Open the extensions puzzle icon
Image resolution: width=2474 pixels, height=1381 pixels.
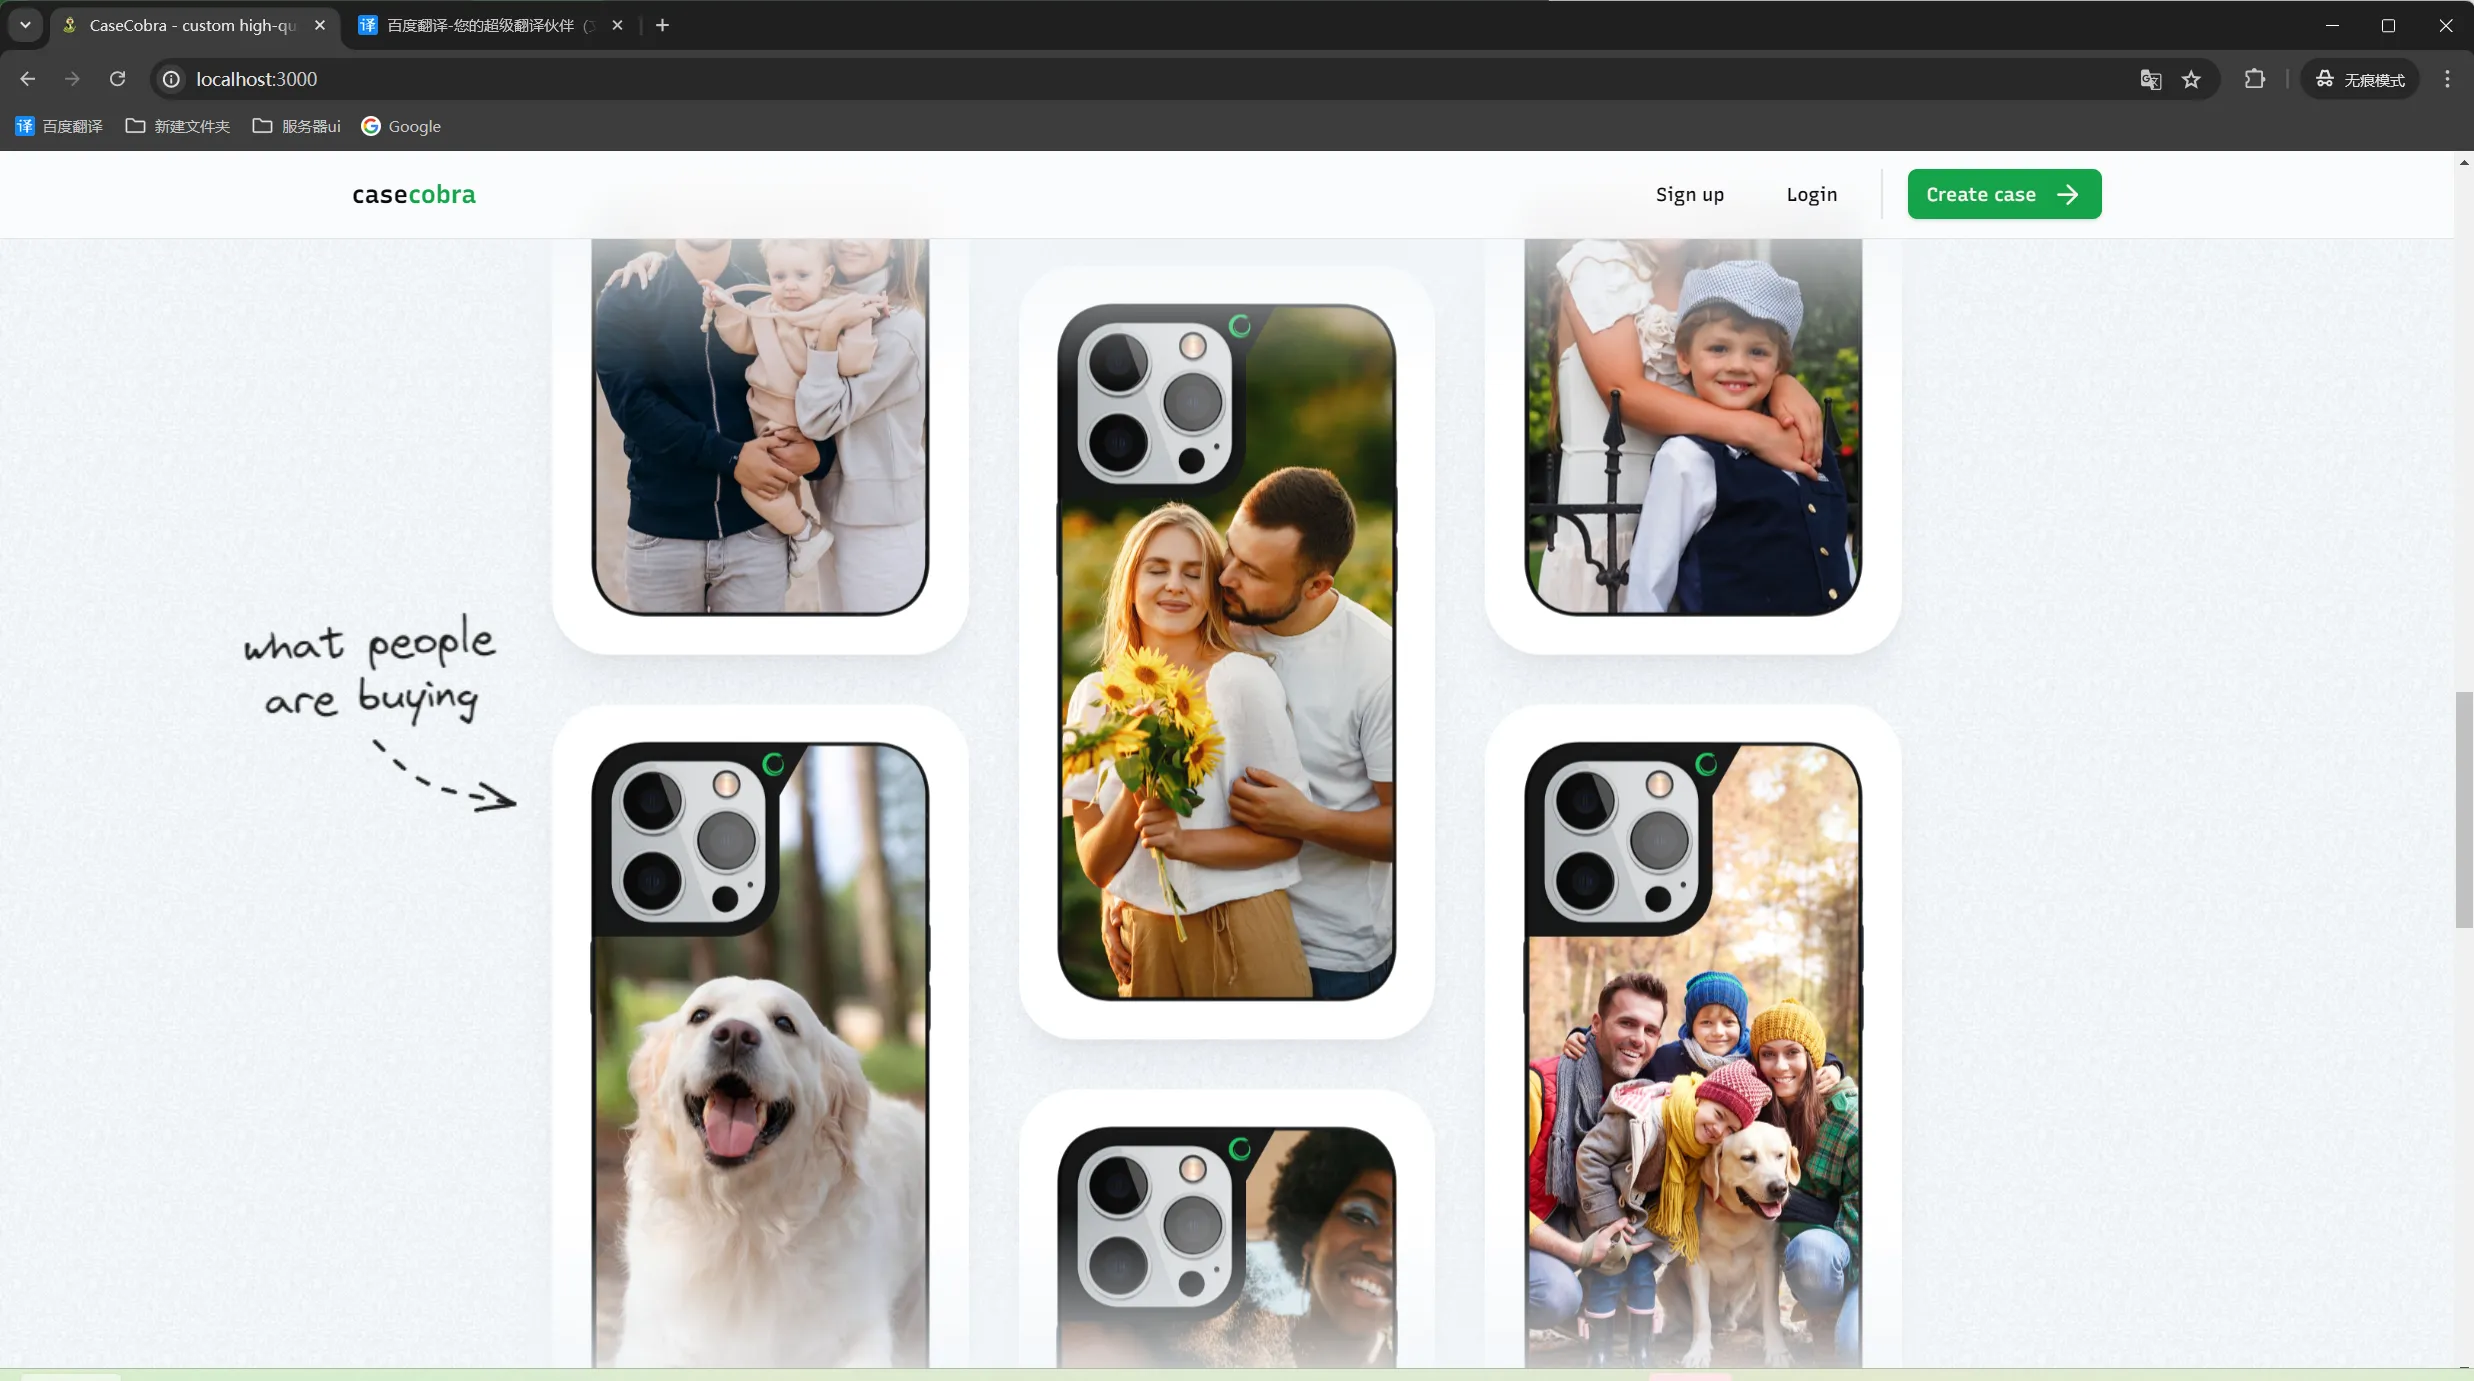2255,79
